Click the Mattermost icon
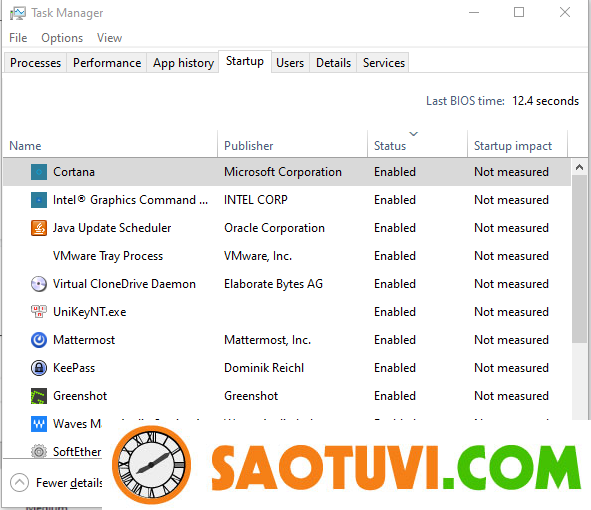The height and width of the screenshot is (510, 591). (39, 340)
